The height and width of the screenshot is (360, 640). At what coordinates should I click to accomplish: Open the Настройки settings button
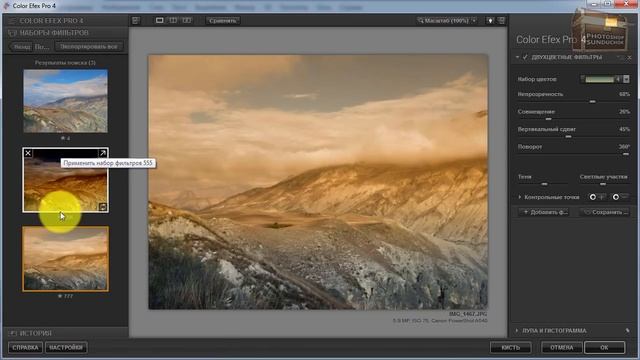point(66,348)
